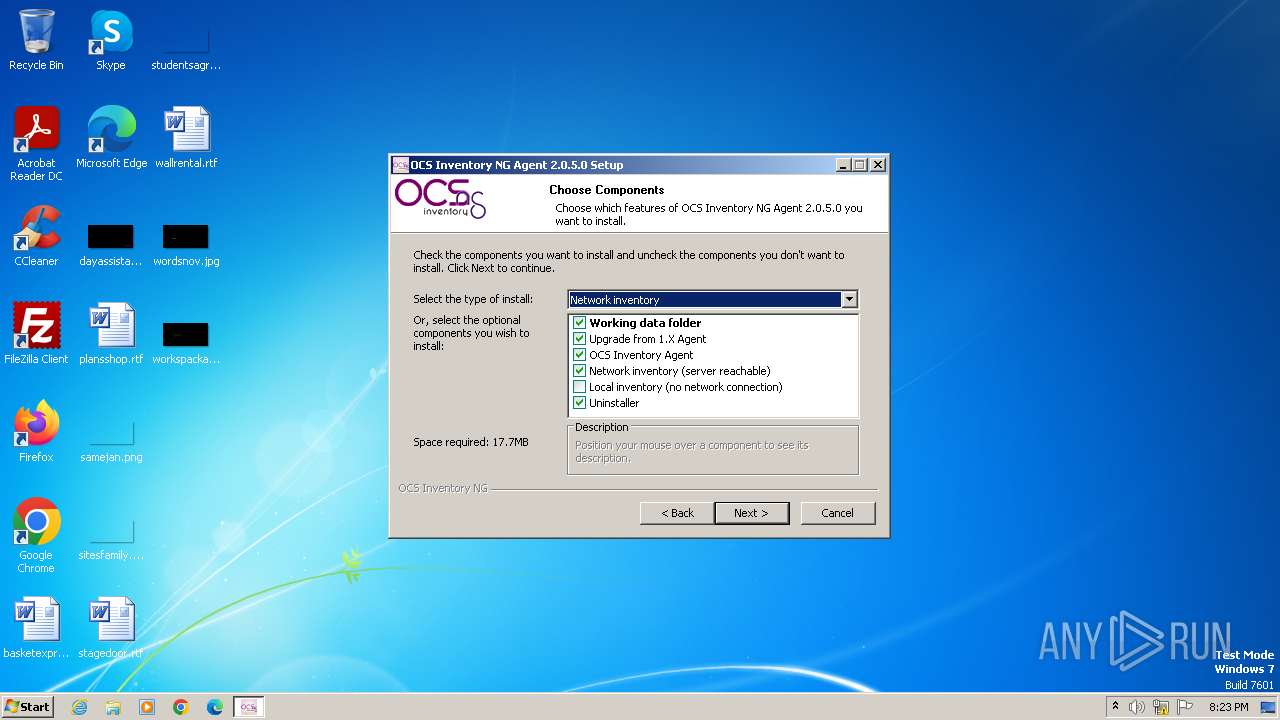Switch to OCS setup taskbar button
1280x720 pixels.
(249, 707)
